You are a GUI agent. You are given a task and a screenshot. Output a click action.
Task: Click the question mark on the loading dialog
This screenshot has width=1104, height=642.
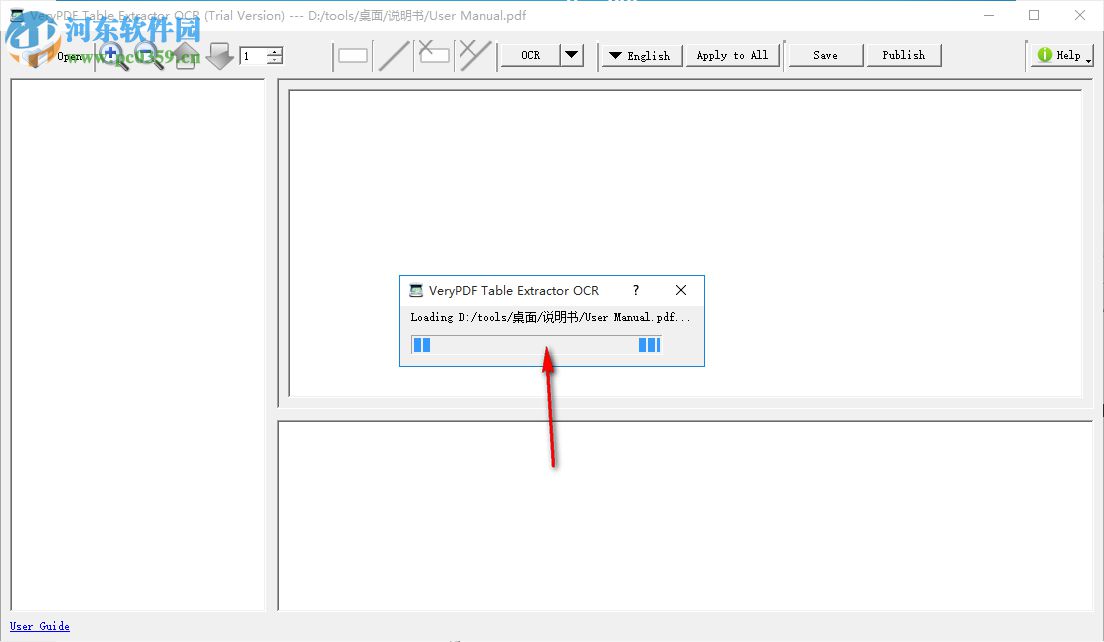tap(635, 290)
